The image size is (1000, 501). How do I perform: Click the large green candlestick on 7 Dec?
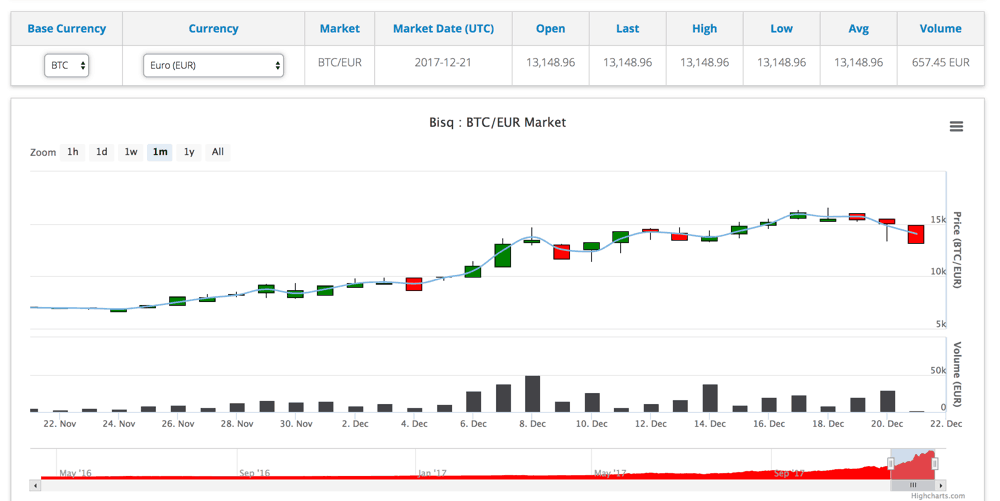[x=503, y=255]
